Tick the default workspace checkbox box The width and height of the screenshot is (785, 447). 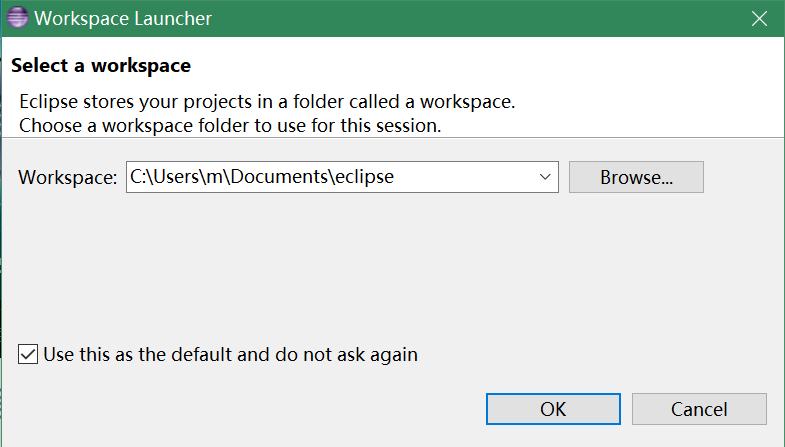pyautogui.click(x=29, y=354)
